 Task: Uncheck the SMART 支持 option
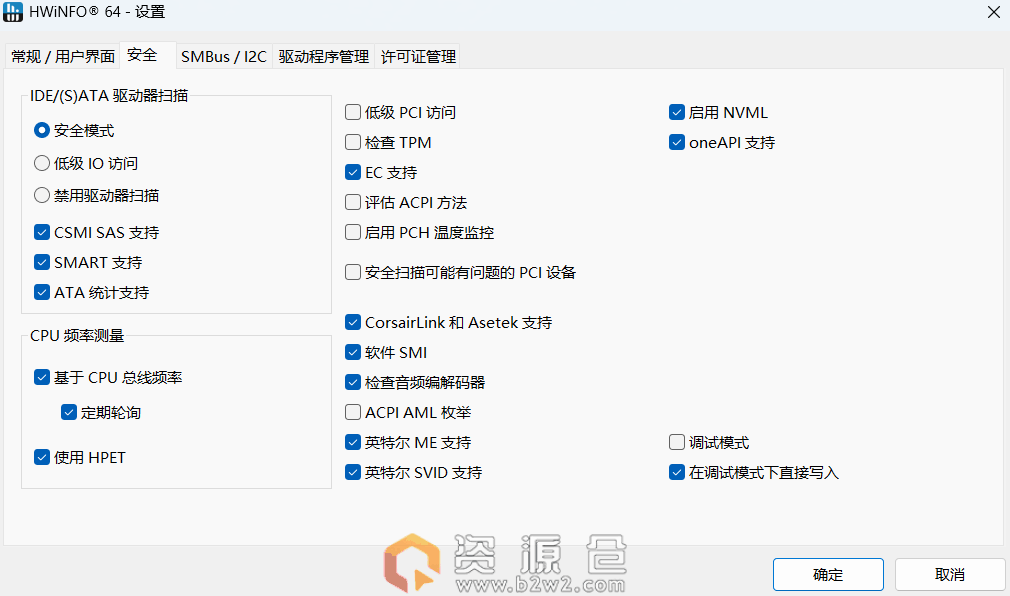click(x=42, y=262)
